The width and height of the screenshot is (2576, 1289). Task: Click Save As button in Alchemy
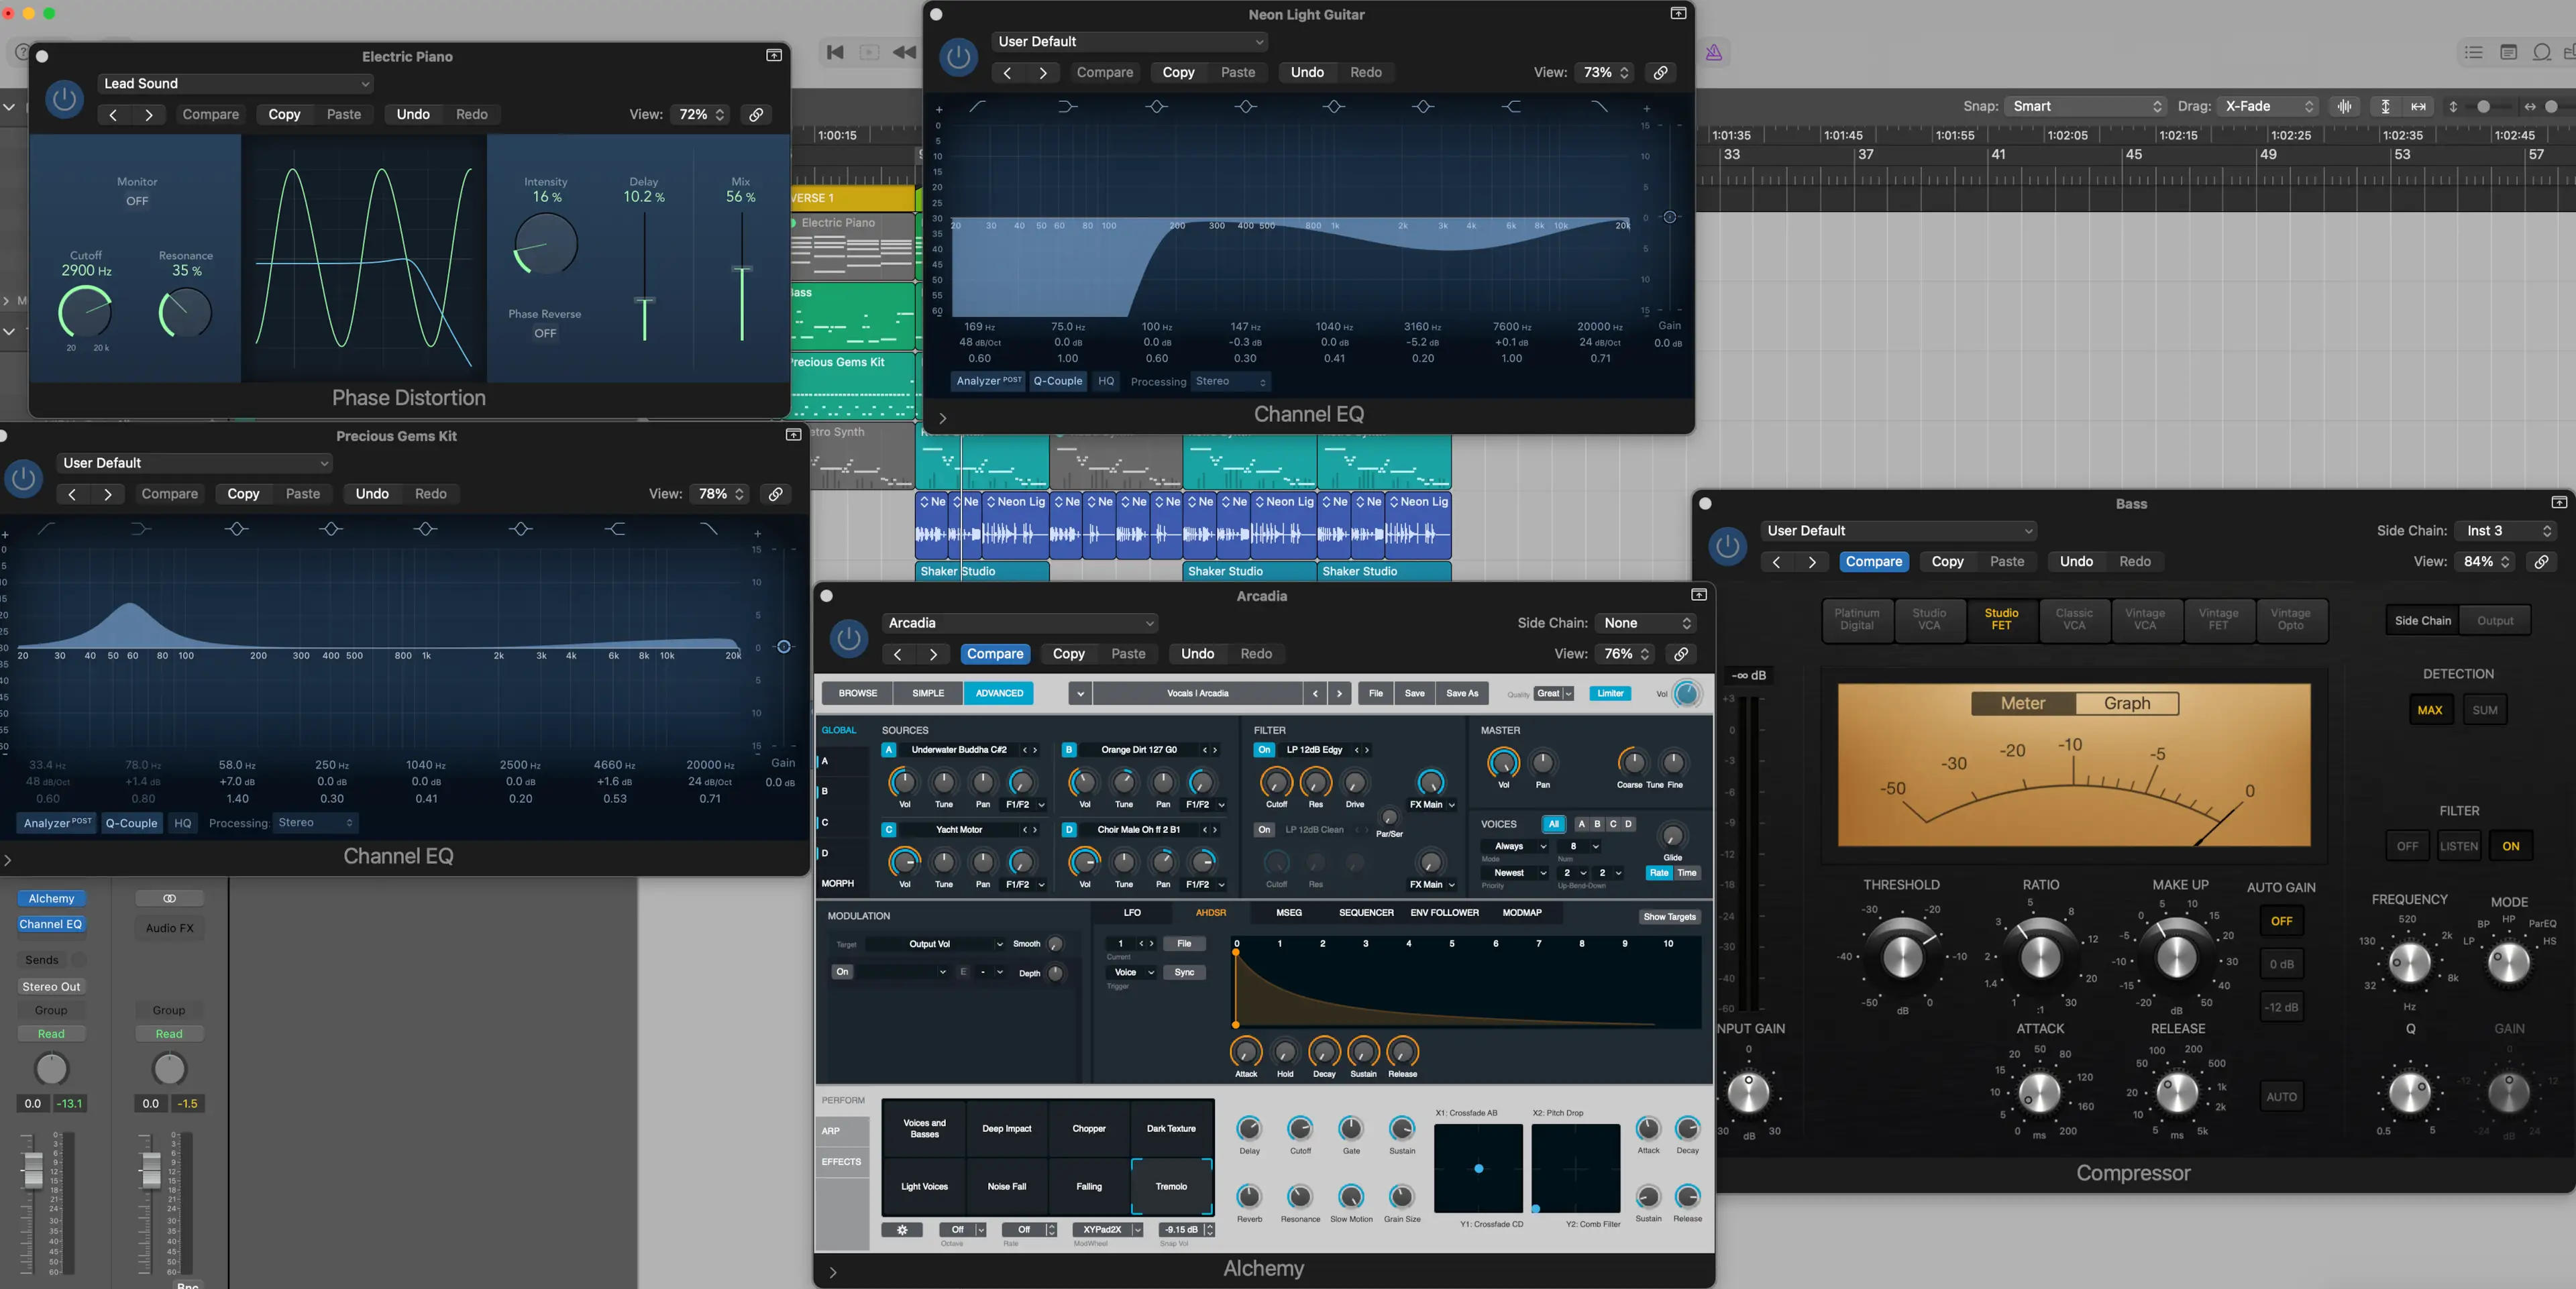[1462, 693]
